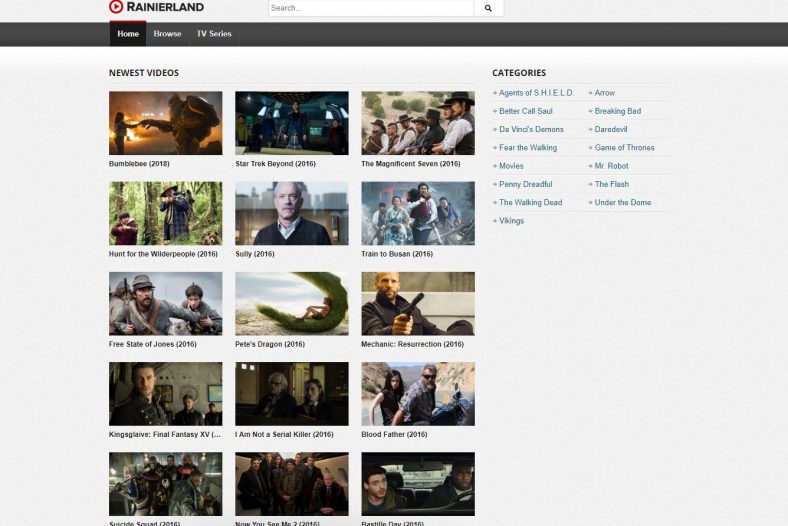
Task: Focus the Search input field
Action: [x=371, y=8]
